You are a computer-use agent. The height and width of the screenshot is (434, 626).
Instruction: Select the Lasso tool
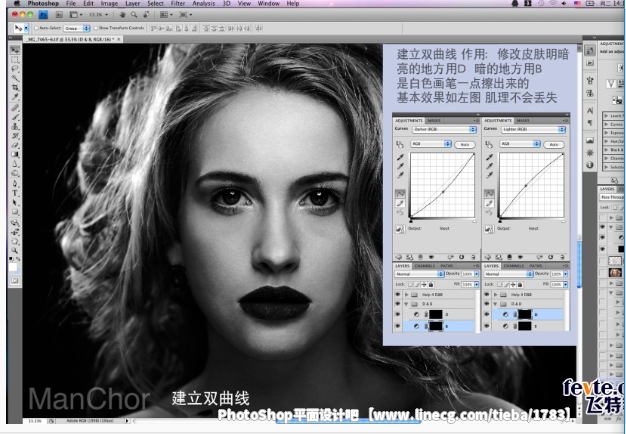15,69
